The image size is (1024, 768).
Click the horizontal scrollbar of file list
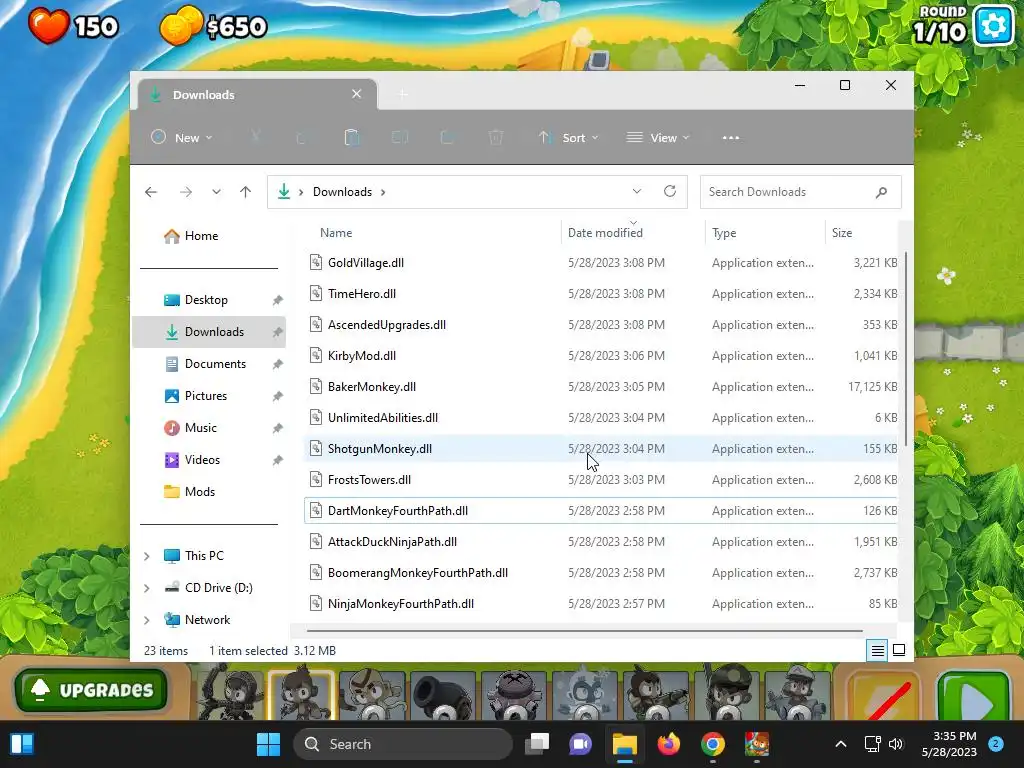(584, 631)
